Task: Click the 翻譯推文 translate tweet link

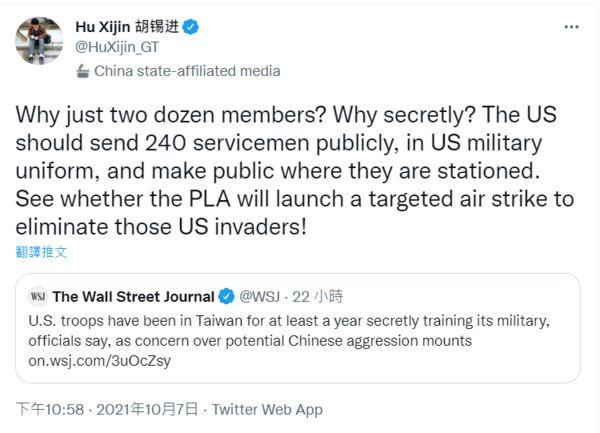Action: 42,252
